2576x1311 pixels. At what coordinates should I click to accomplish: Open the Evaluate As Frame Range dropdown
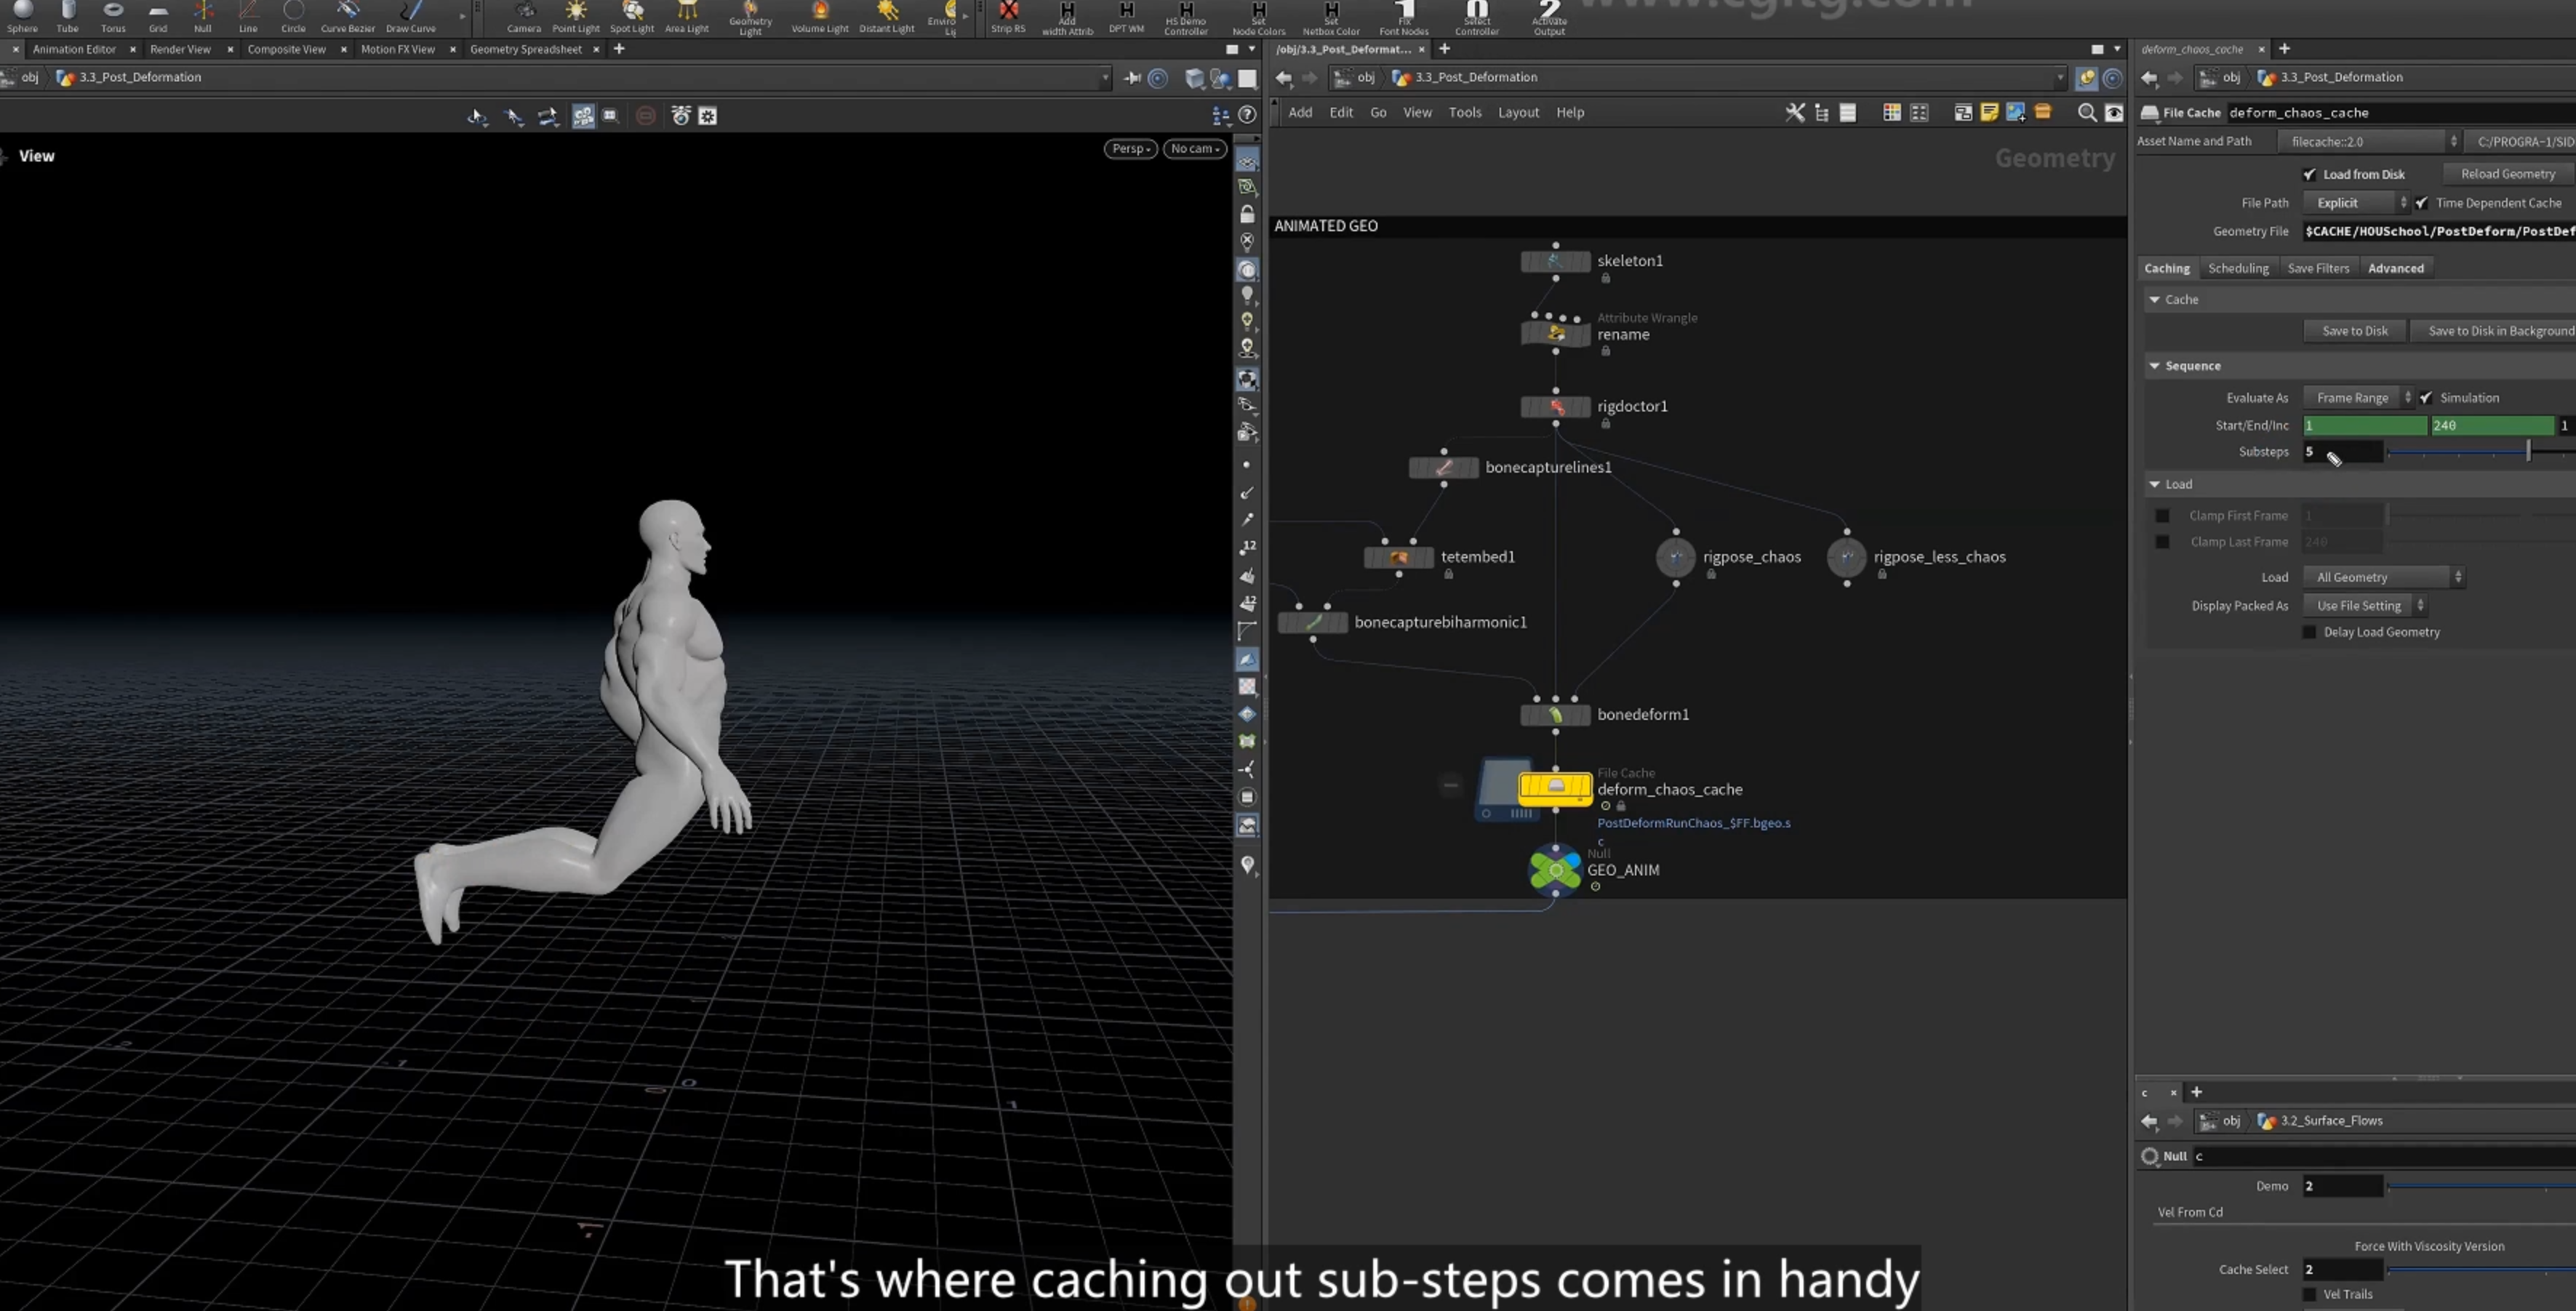(2358, 398)
